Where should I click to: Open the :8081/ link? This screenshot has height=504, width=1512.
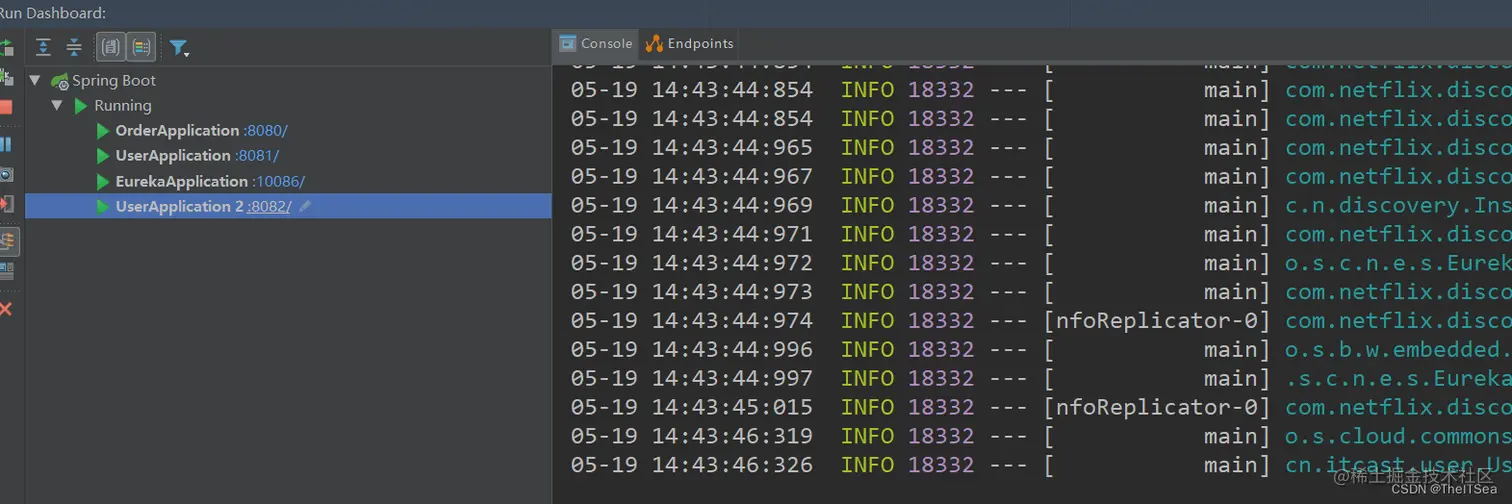(x=257, y=156)
